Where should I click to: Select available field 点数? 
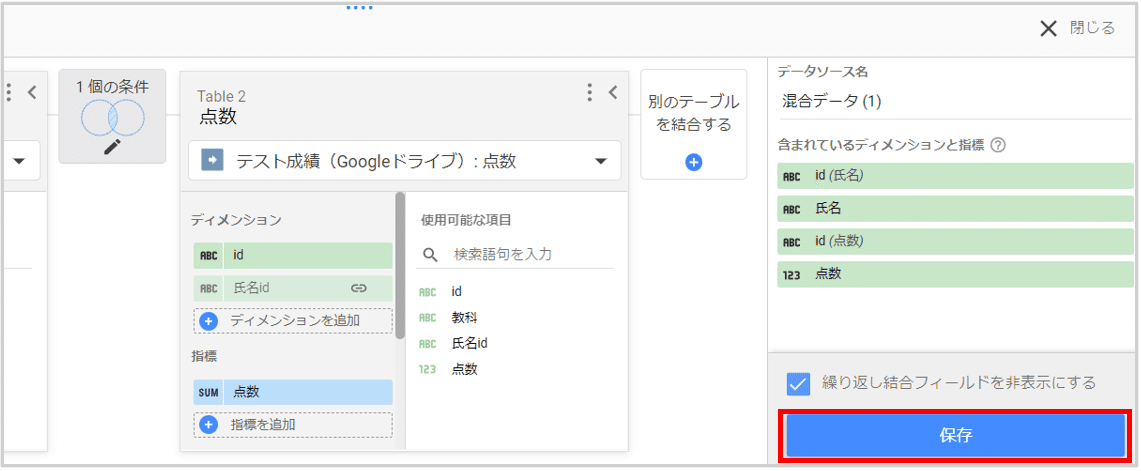tap(465, 369)
